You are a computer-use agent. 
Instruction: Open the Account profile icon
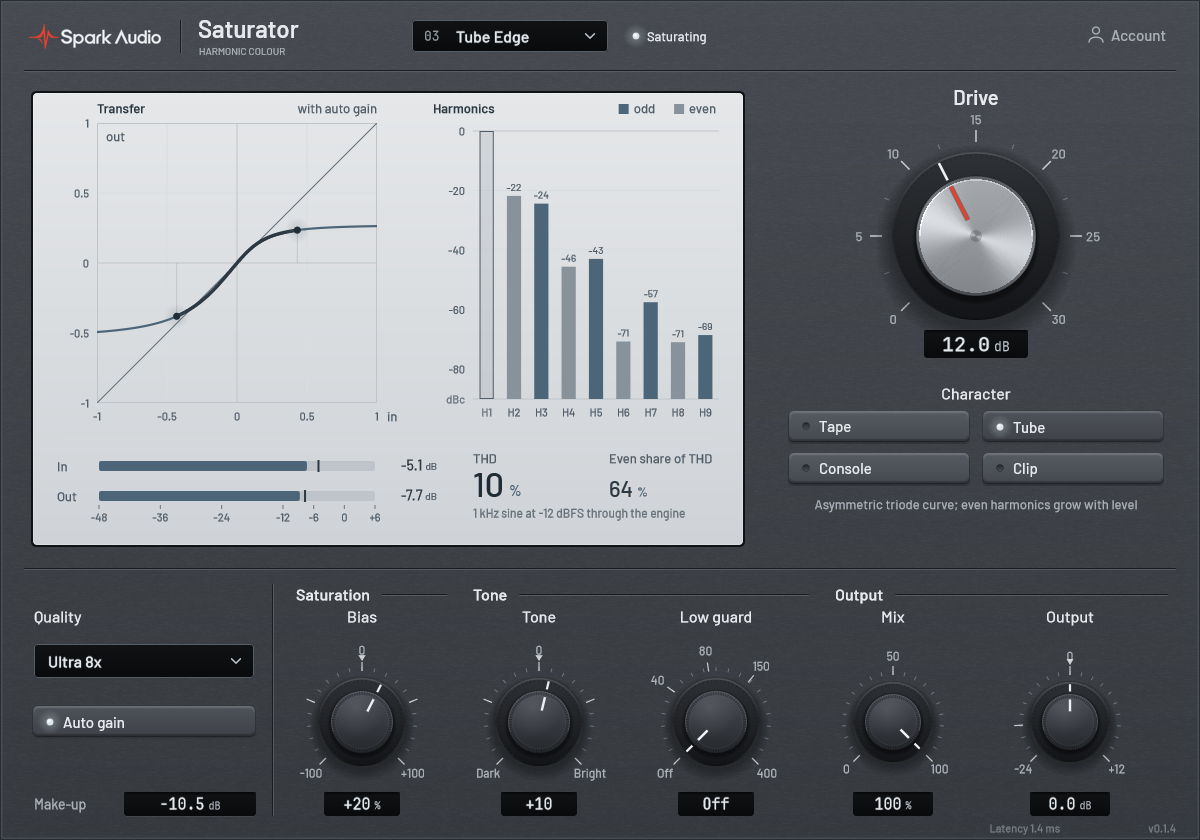click(1096, 35)
